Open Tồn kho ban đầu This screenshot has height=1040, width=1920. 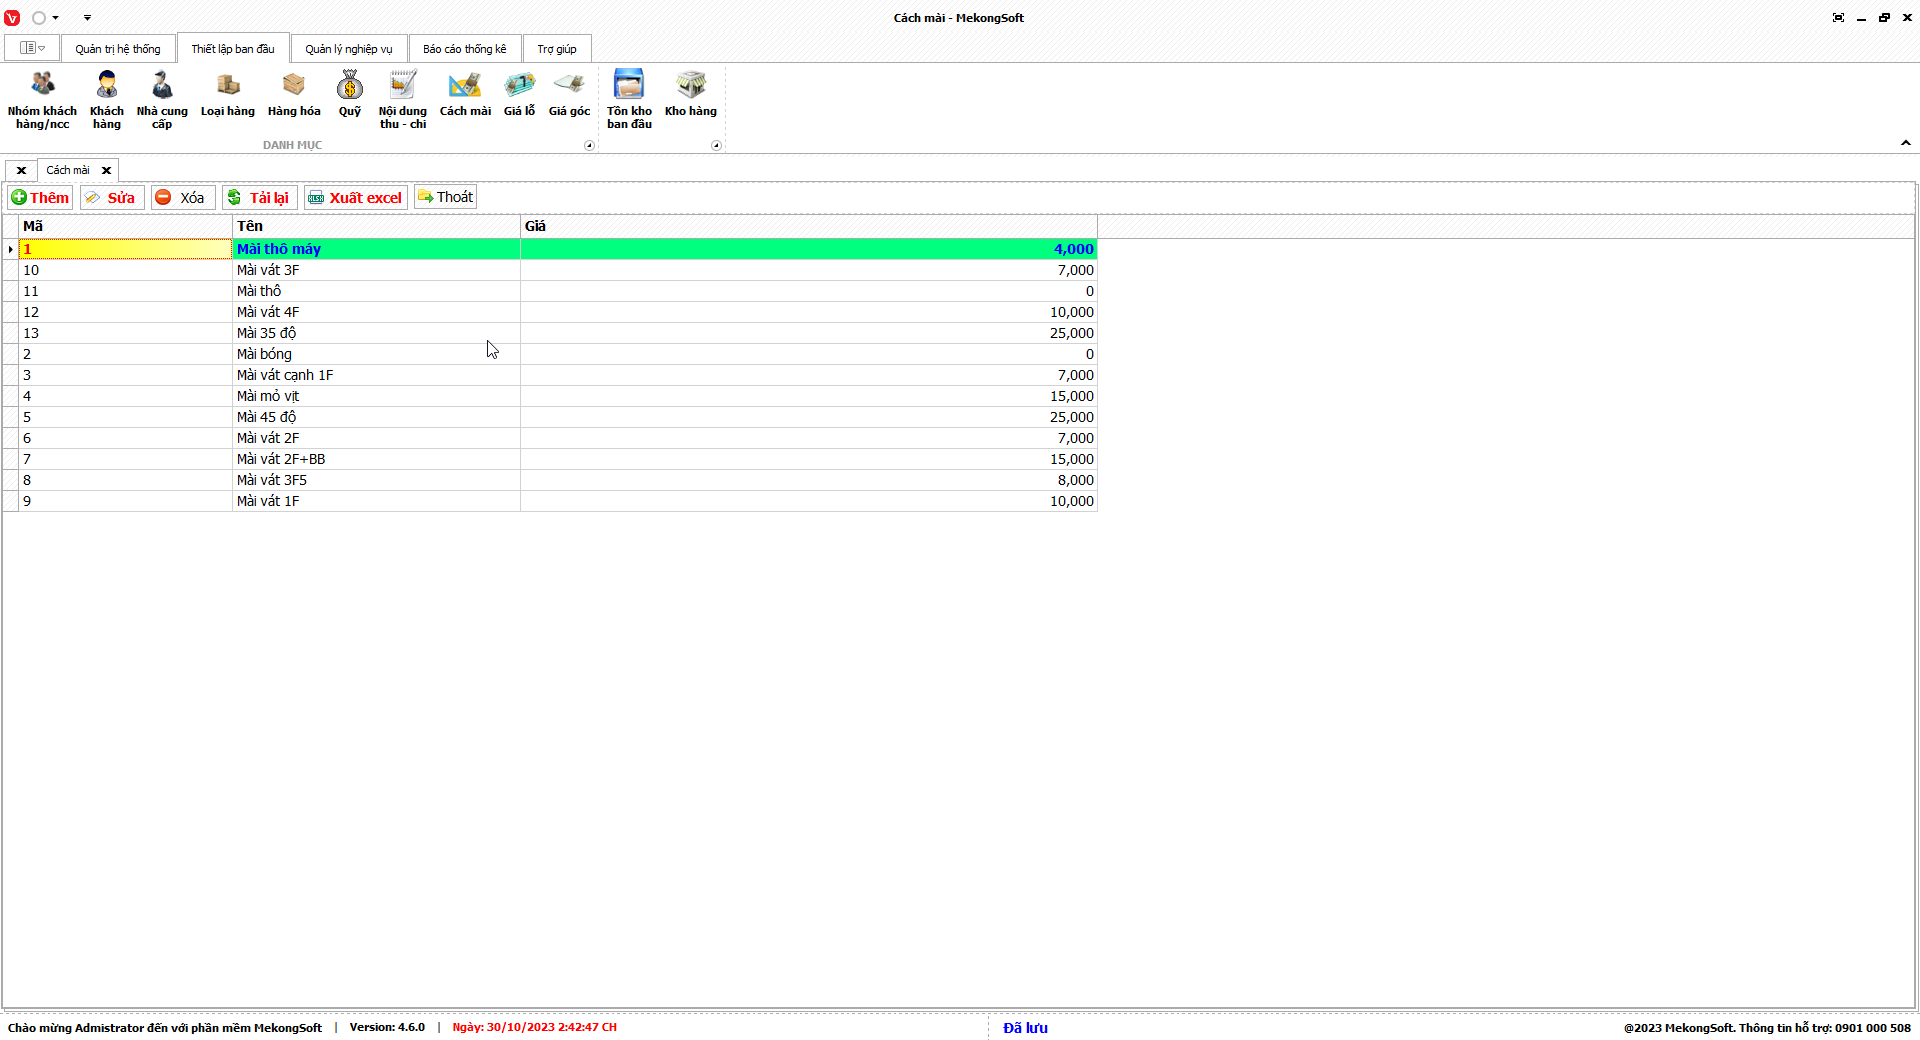pyautogui.click(x=629, y=100)
